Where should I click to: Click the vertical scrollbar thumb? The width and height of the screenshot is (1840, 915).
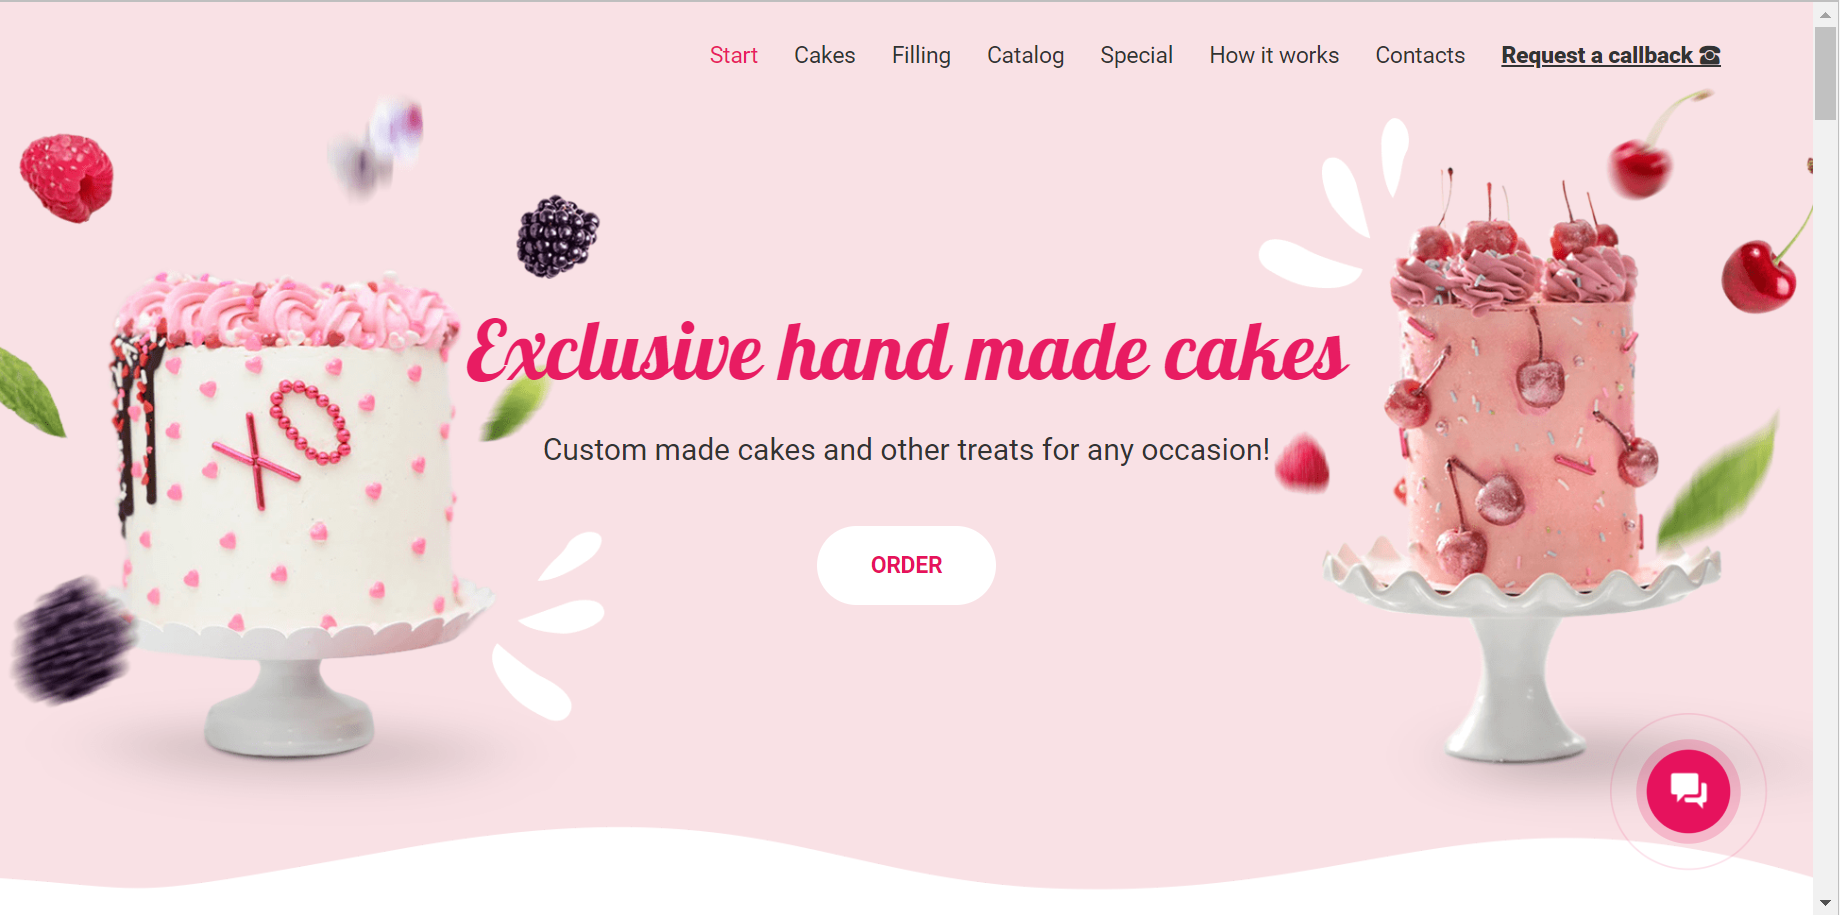click(x=1826, y=73)
